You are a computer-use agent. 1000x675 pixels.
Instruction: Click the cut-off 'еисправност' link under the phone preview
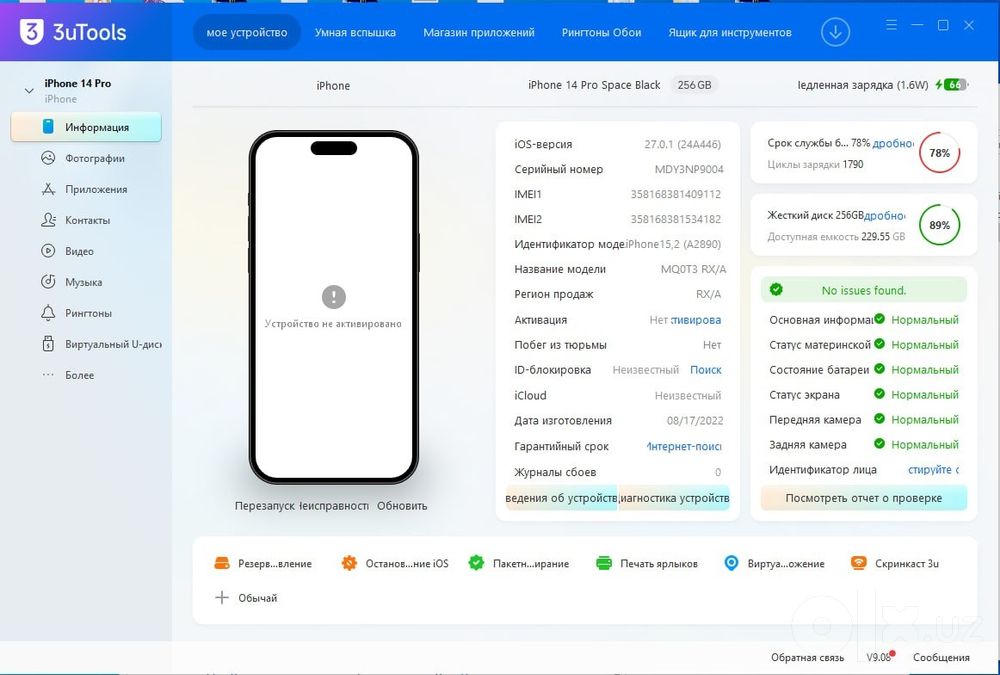[x=334, y=505]
